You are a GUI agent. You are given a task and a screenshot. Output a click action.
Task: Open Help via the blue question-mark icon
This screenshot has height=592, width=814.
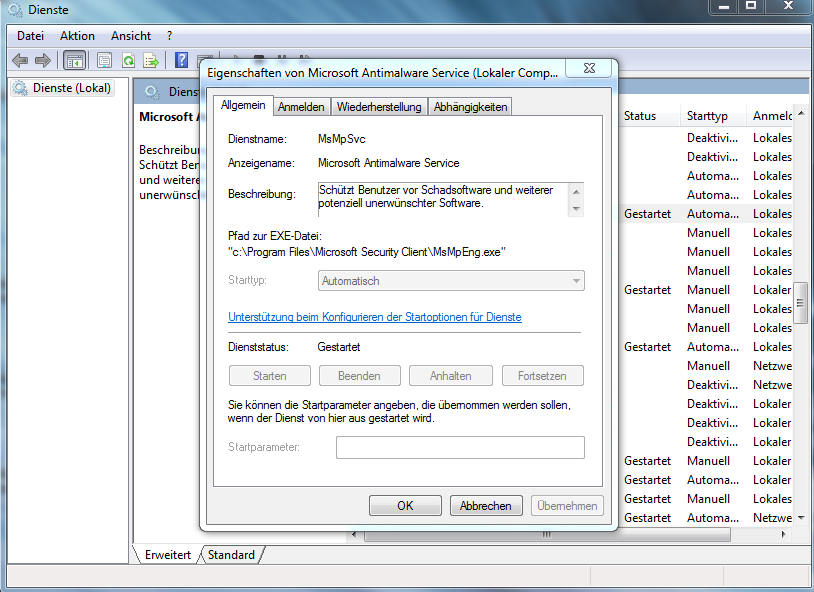point(181,60)
